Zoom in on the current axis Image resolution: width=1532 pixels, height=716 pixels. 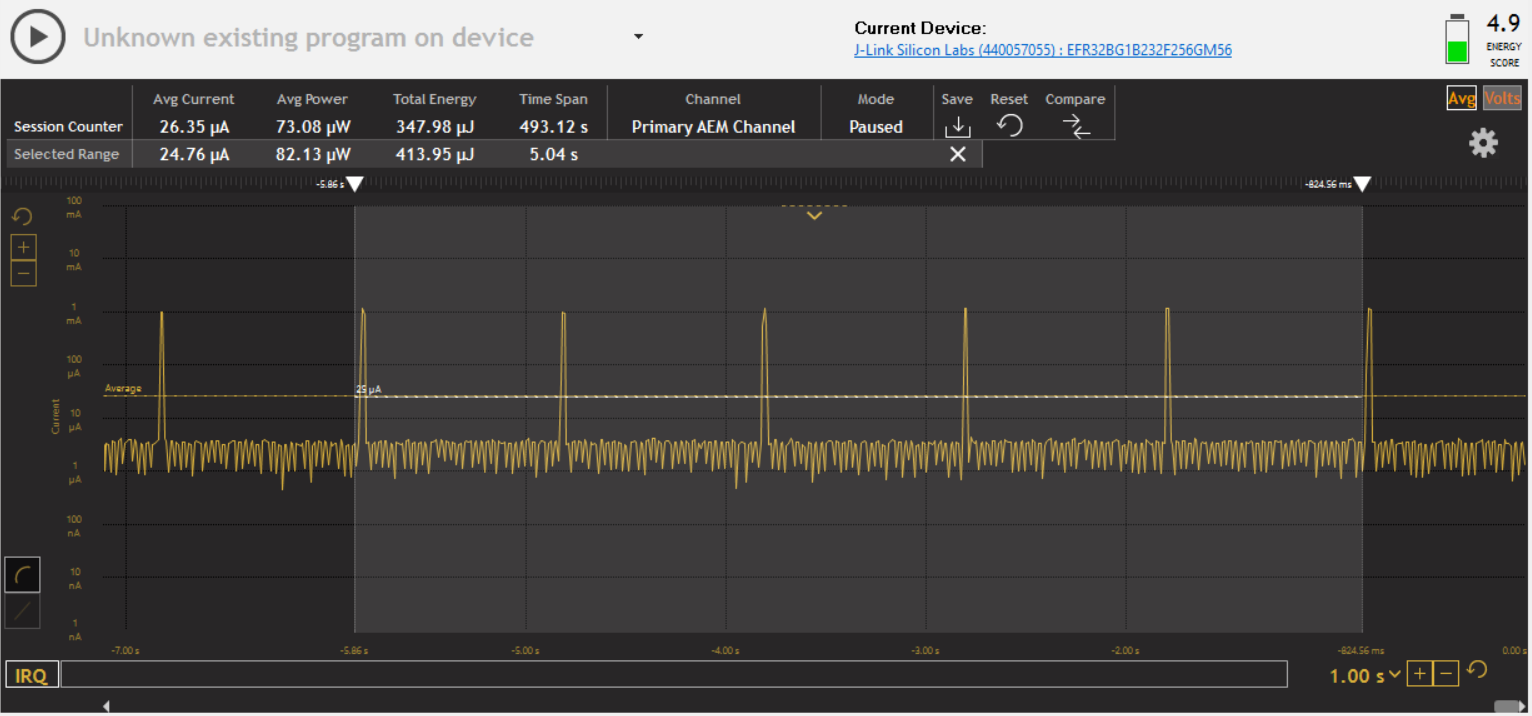pyautogui.click(x=23, y=246)
